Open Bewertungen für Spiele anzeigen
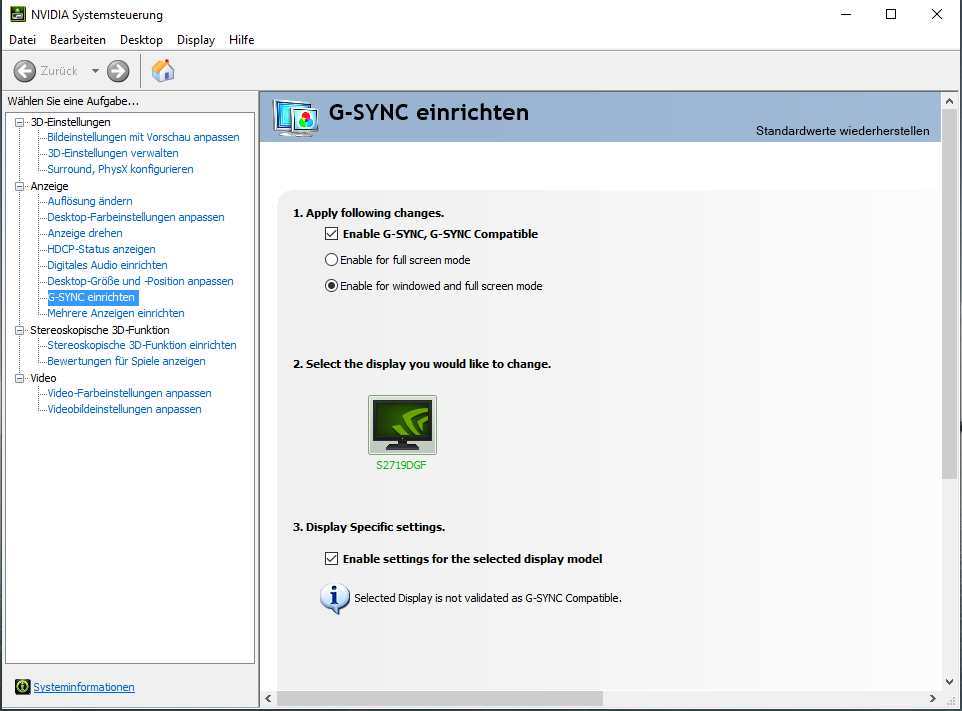The image size is (962, 711). [126, 361]
